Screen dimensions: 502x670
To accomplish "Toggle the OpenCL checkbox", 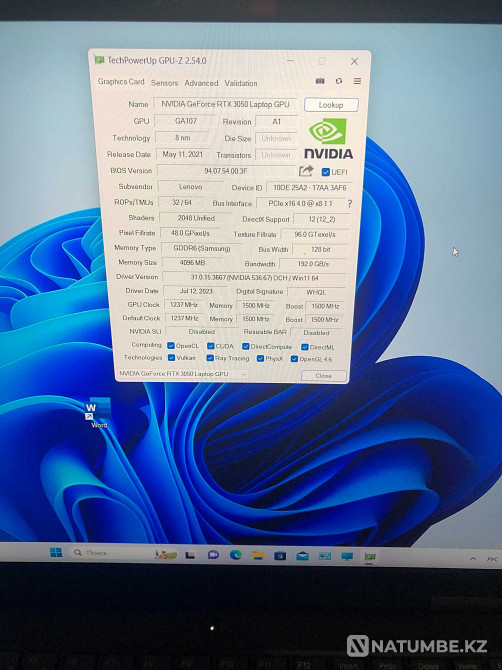I will point(171,345).
